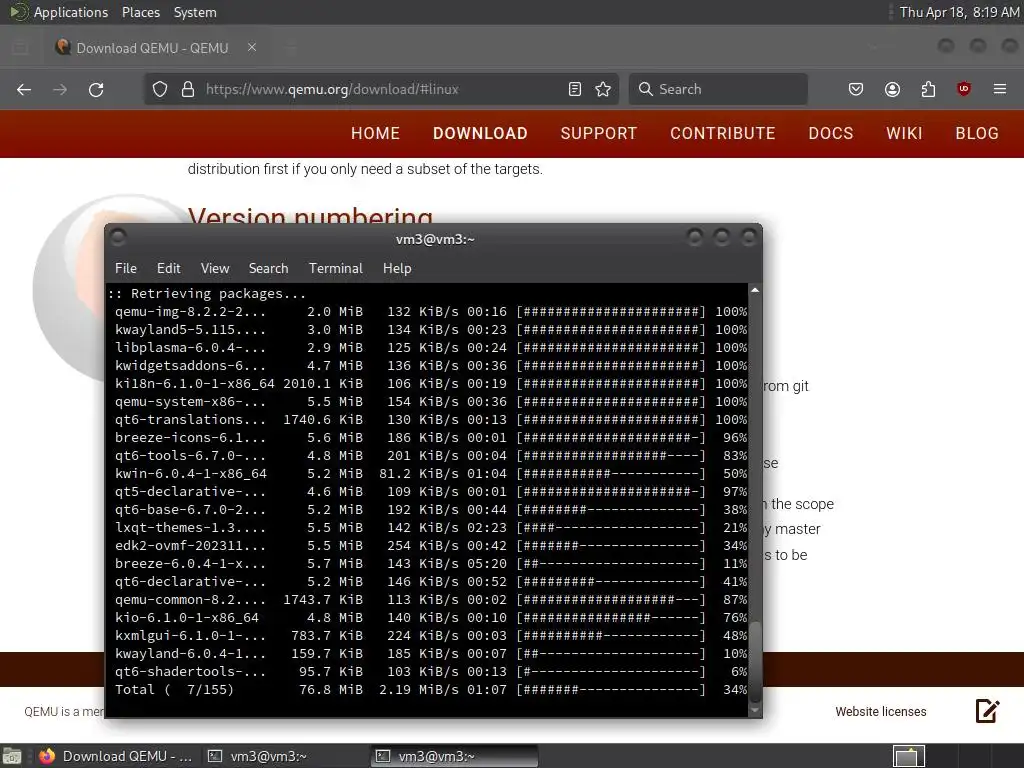1024x768 pixels.
Task: Open the Website licenses footer link
Action: 880,712
